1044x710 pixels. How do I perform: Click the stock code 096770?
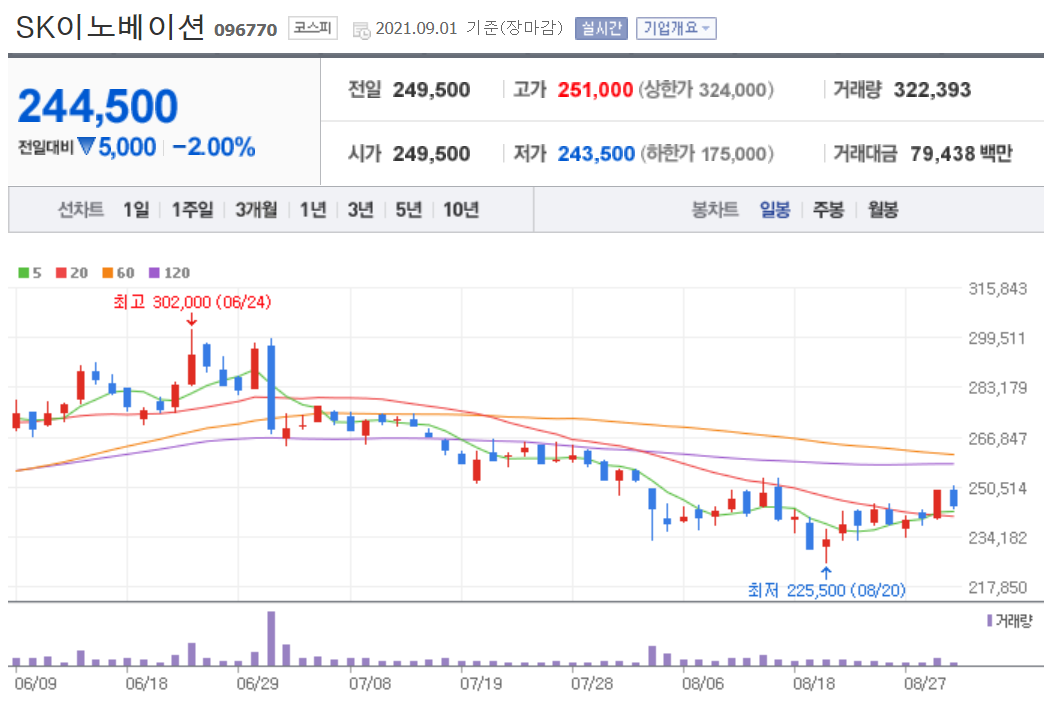[x=246, y=30]
